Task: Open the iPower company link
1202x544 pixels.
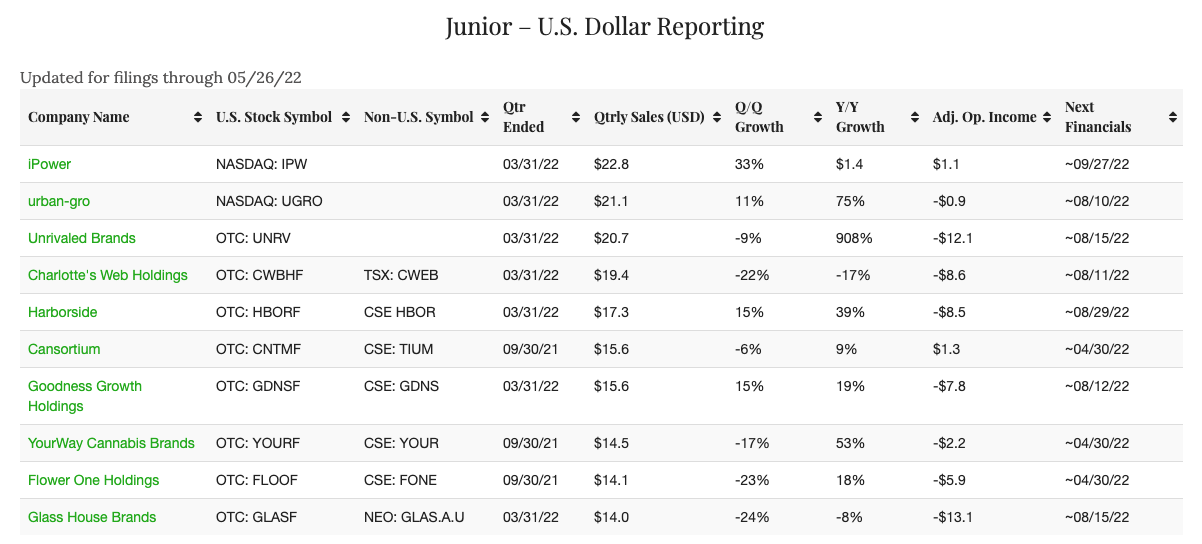Action: [50, 164]
